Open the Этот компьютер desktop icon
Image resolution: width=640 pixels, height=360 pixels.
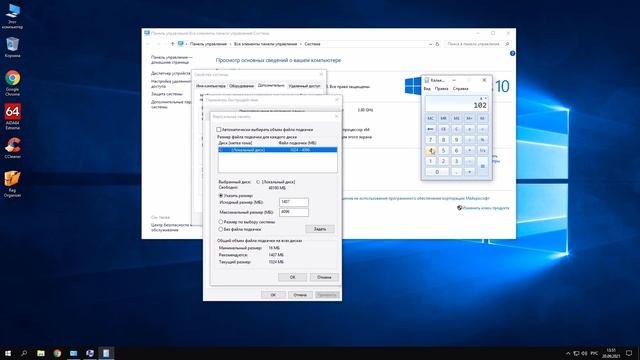click(x=12, y=16)
